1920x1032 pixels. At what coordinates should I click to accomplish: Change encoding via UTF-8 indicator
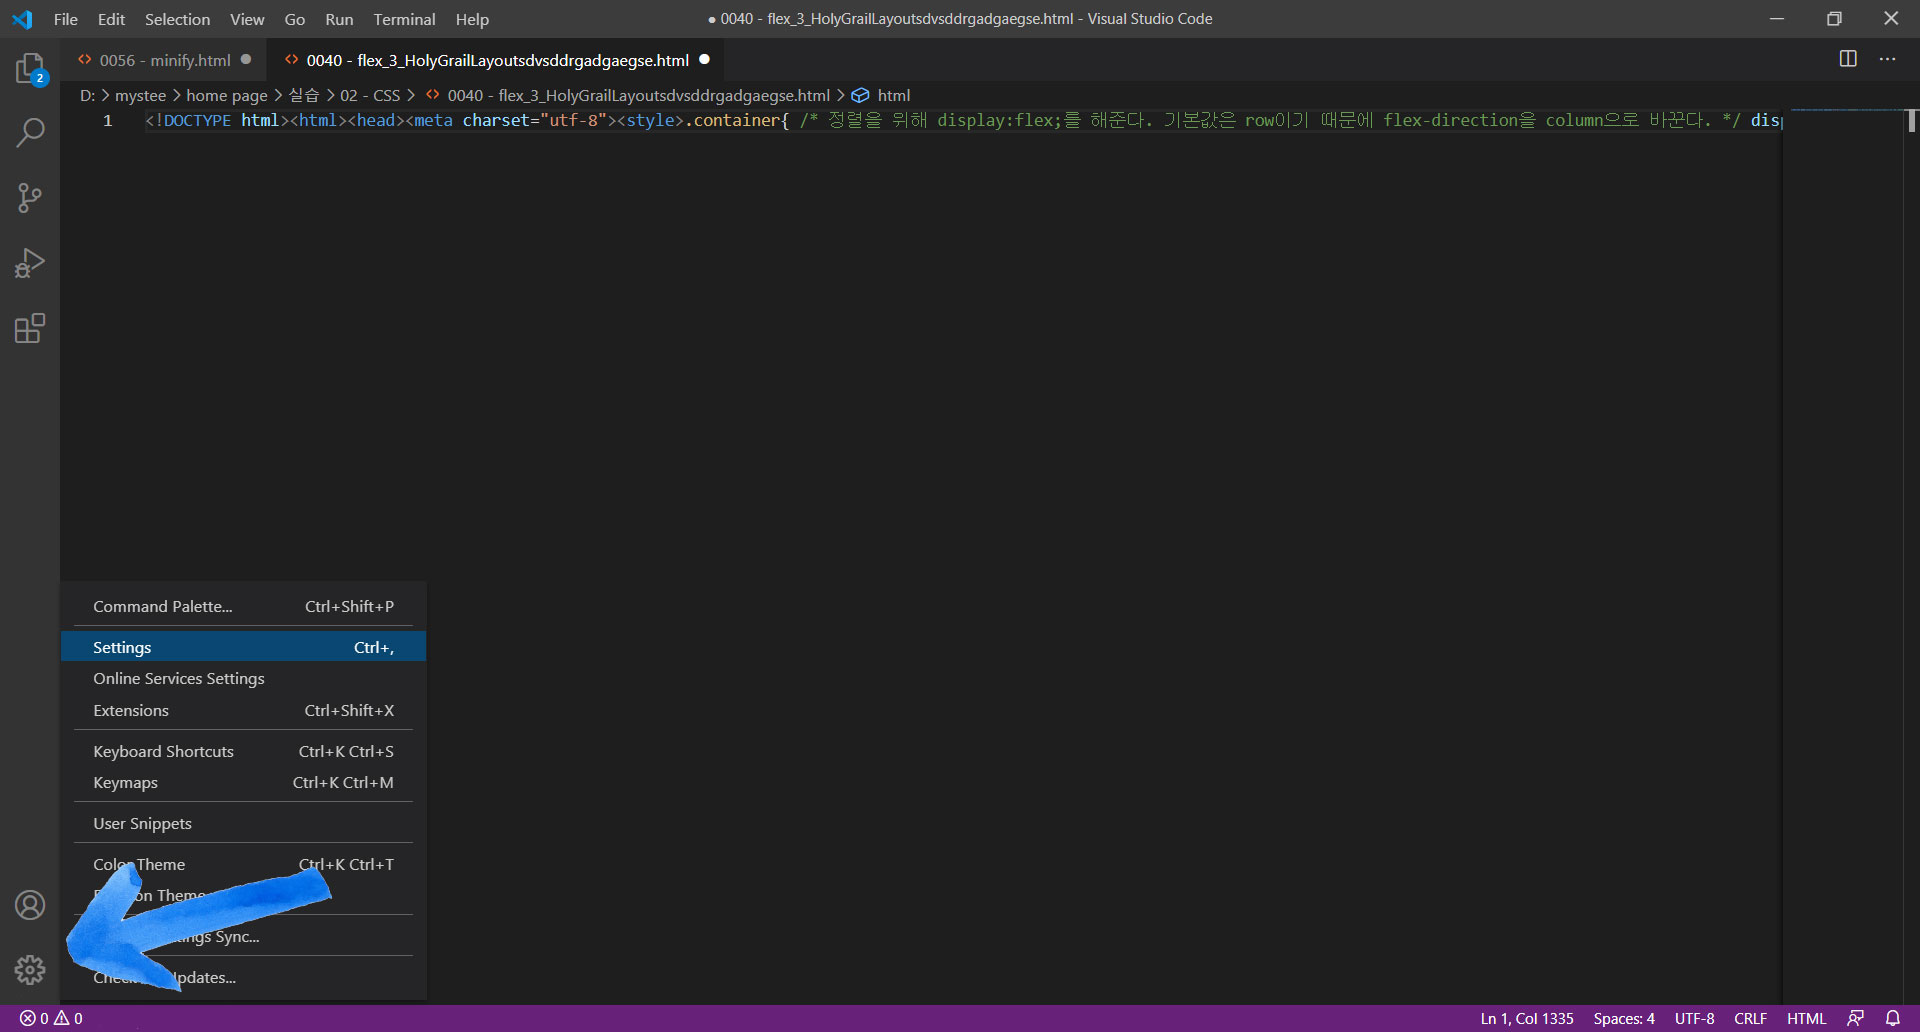pyautogui.click(x=1694, y=1018)
